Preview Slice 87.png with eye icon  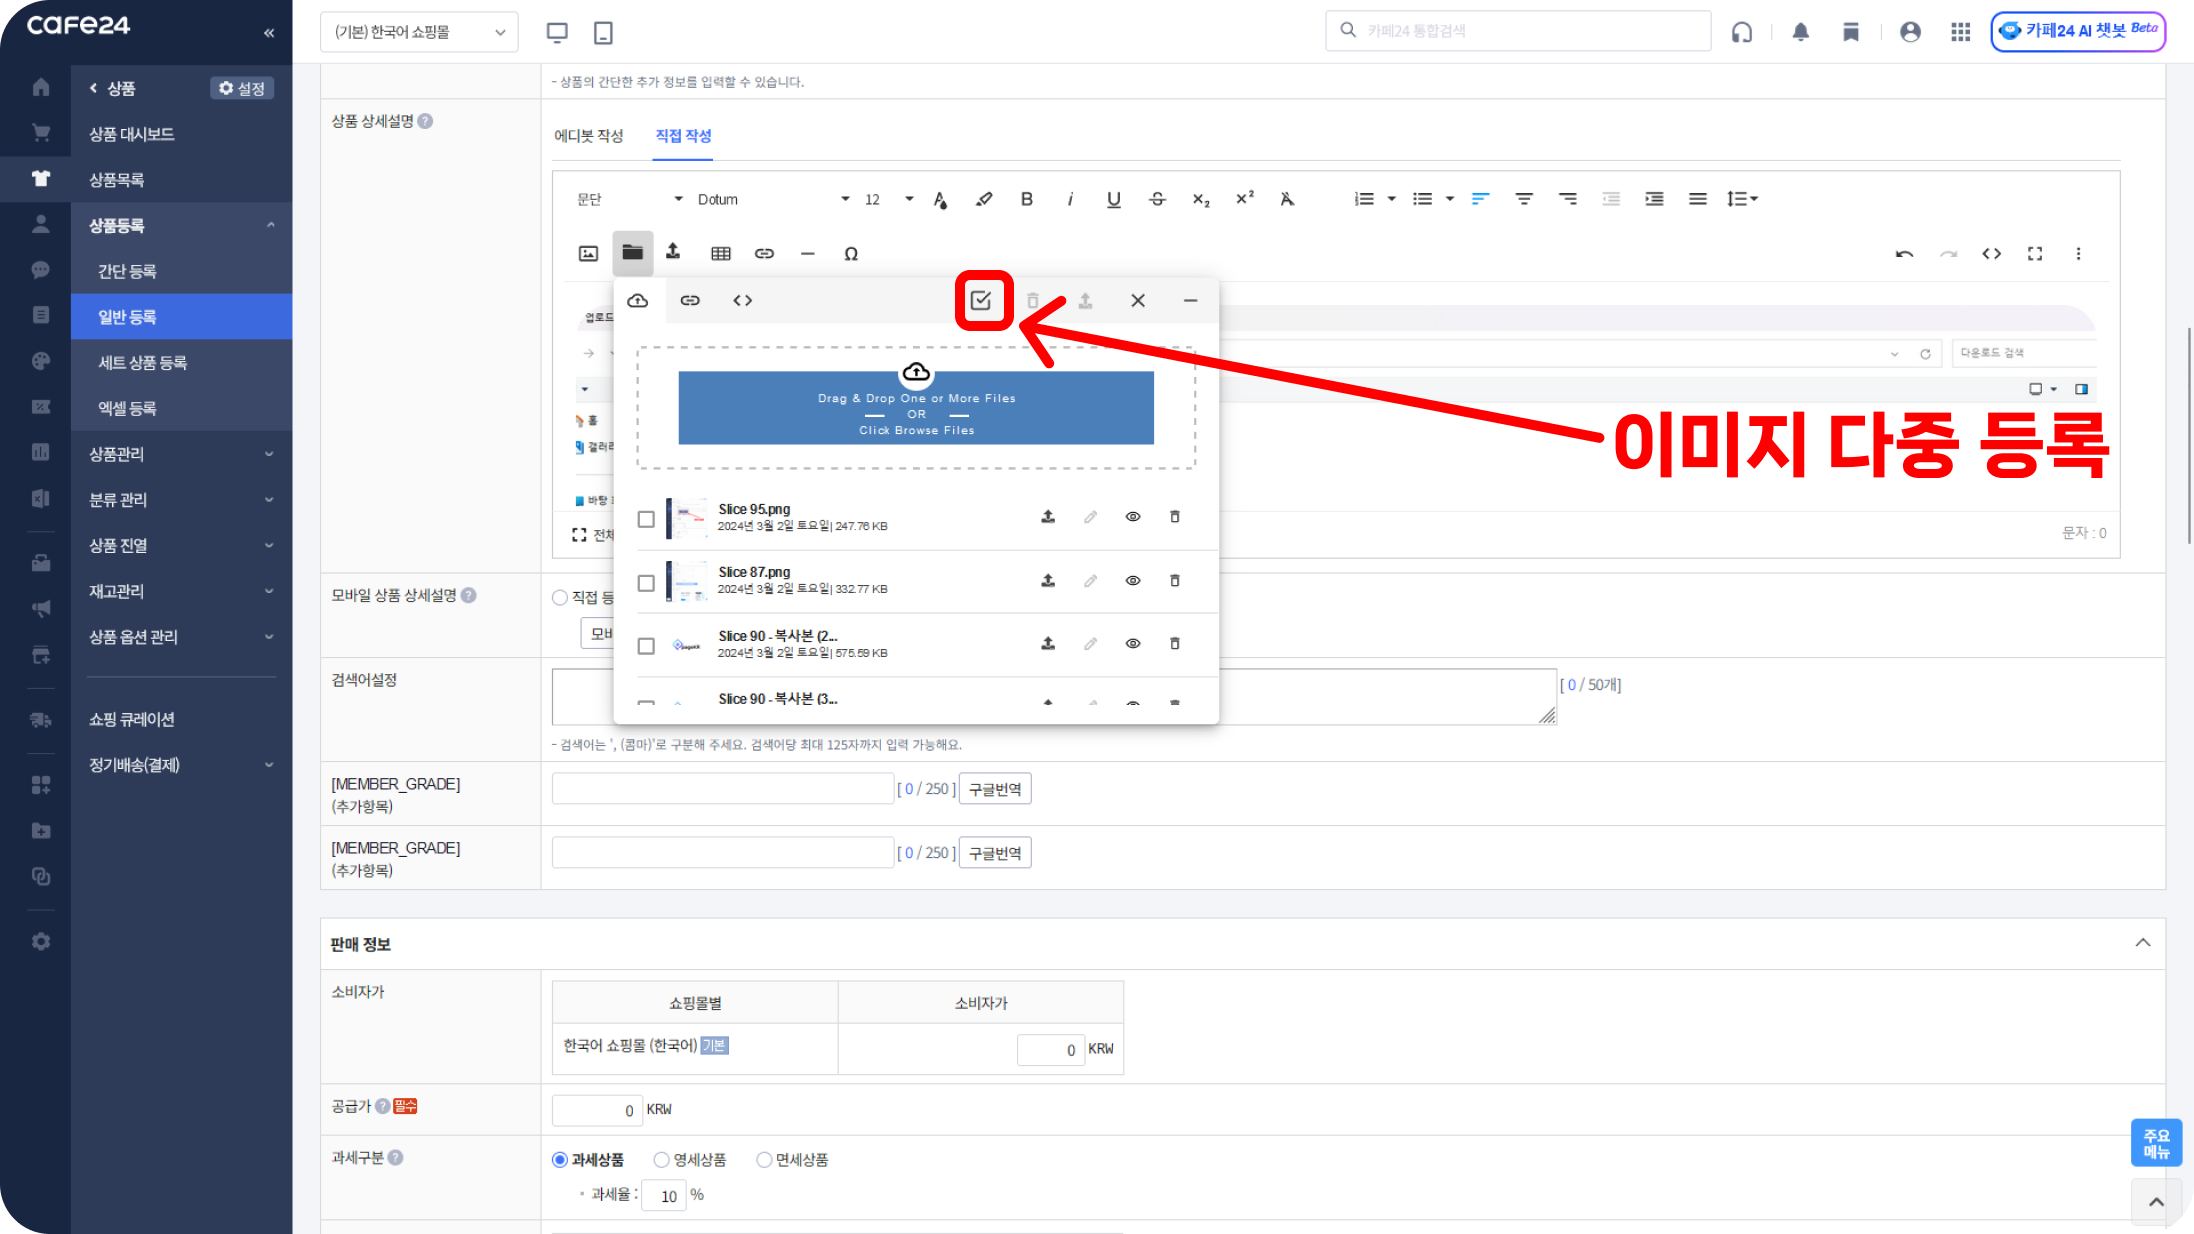1132,580
